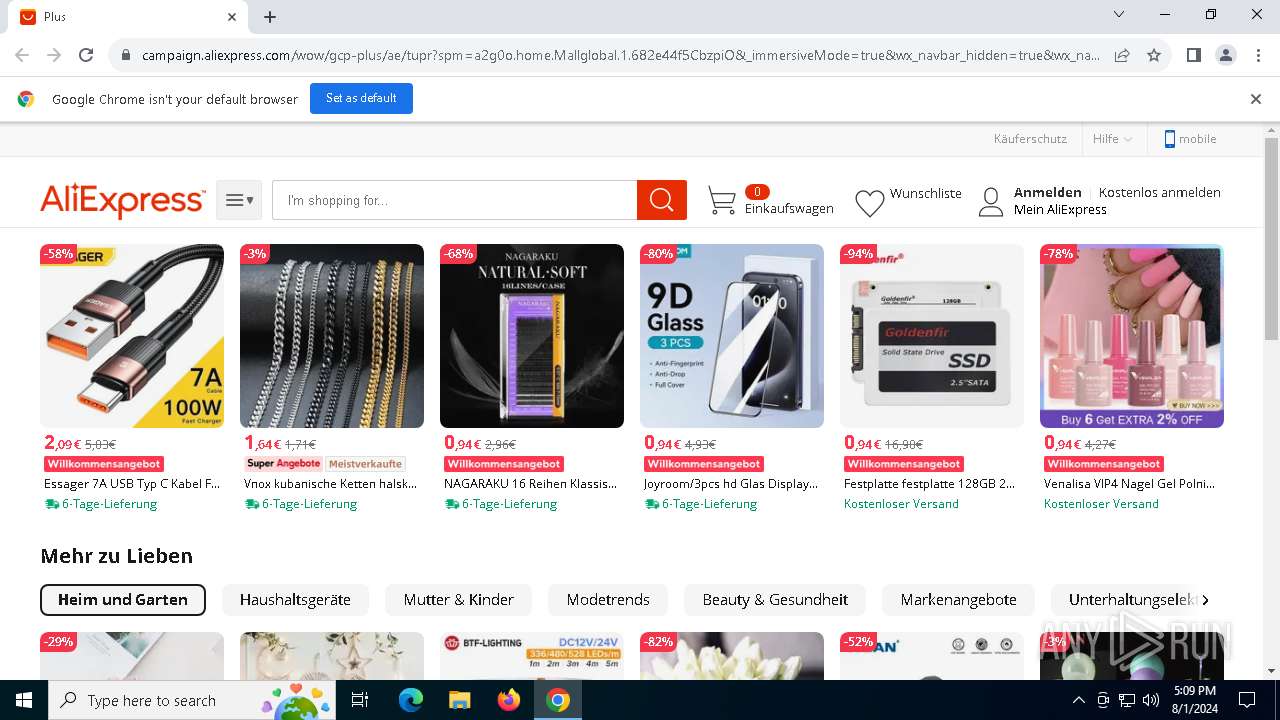Viewport: 1280px width, 720px height.
Task: Open File Explorer from taskbar
Action: 459,700
